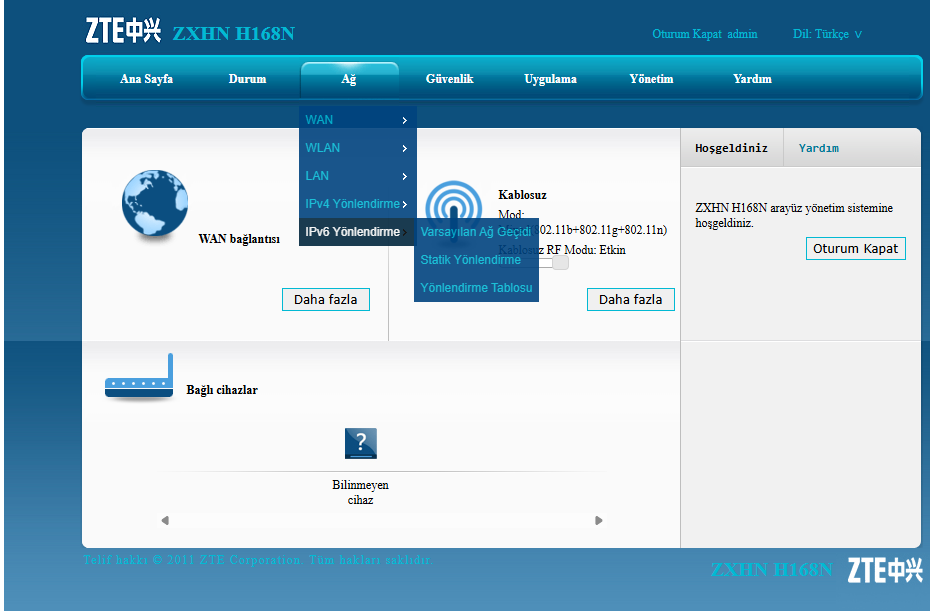Viewport: 930px width, 611px height.
Task: Expand IPv4 Yönlendirme submenu
Action: coord(358,203)
